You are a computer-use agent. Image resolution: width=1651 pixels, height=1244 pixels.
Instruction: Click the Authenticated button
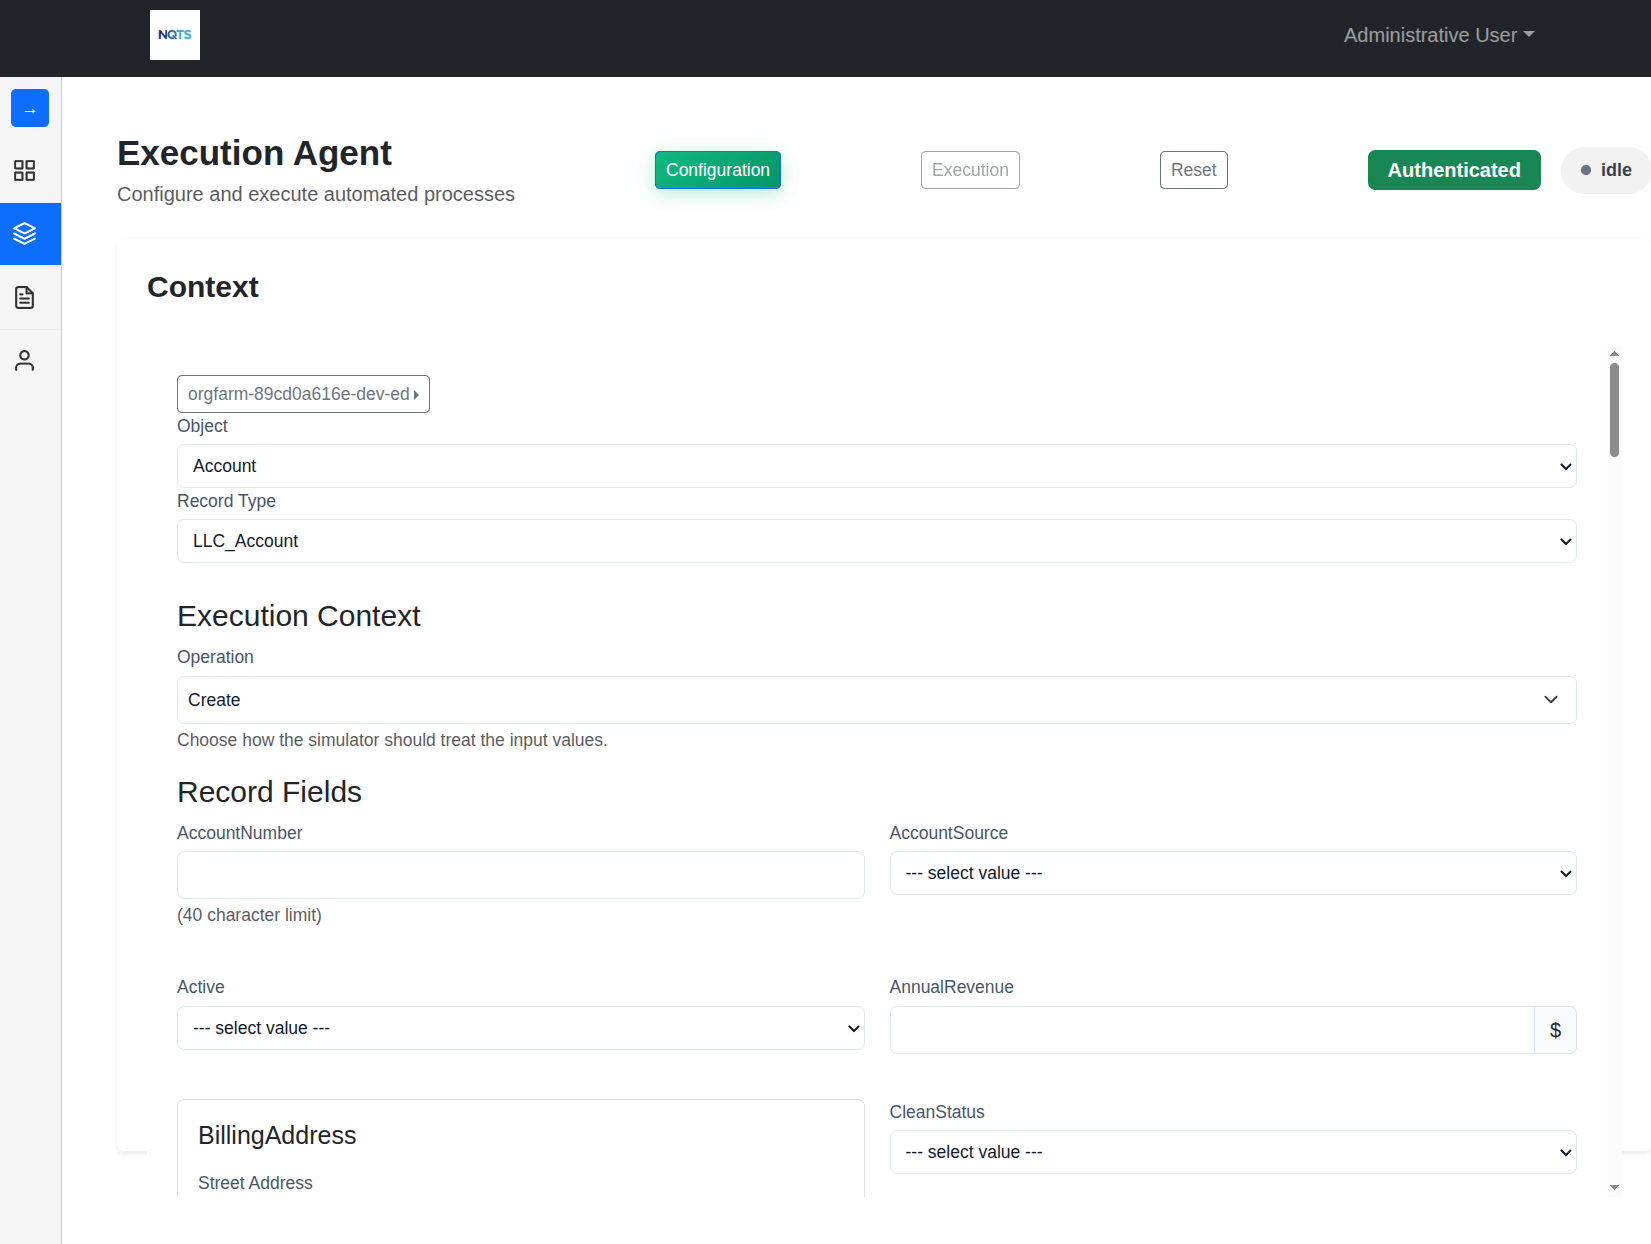[x=1453, y=170]
